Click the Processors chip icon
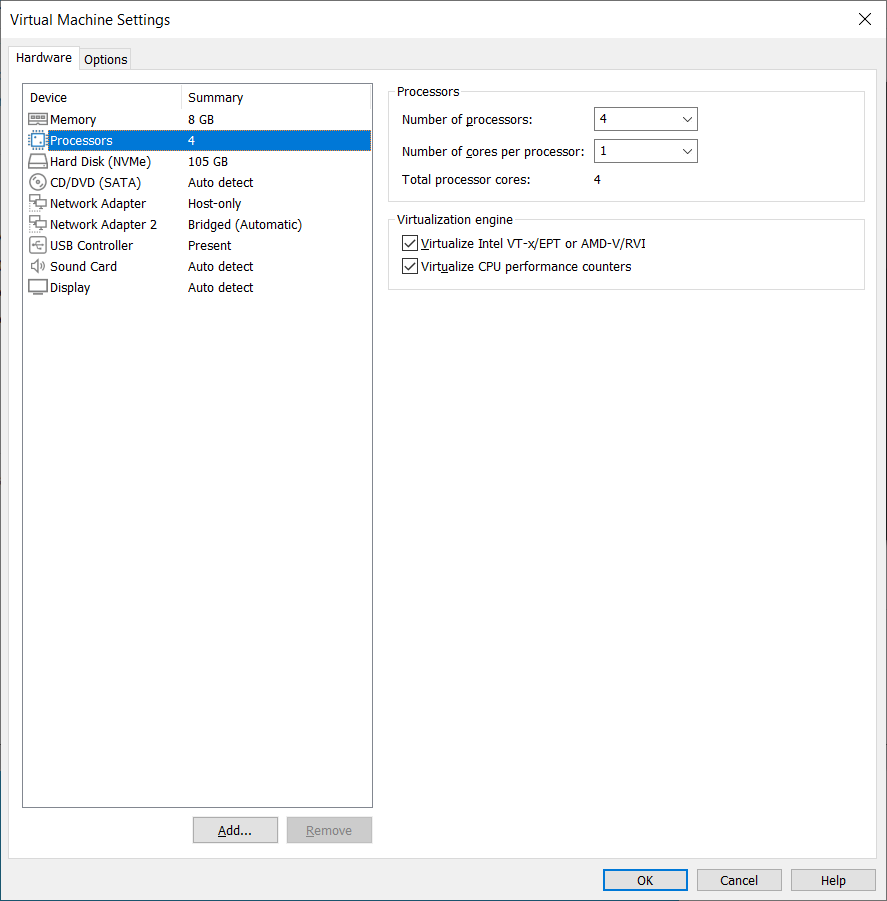 point(37,141)
